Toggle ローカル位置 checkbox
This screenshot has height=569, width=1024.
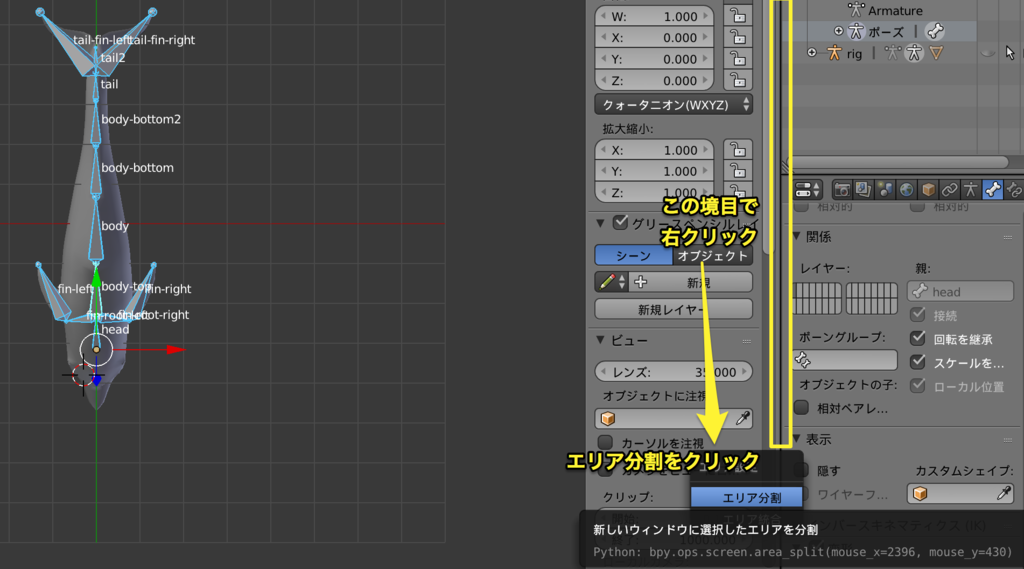click(918, 385)
